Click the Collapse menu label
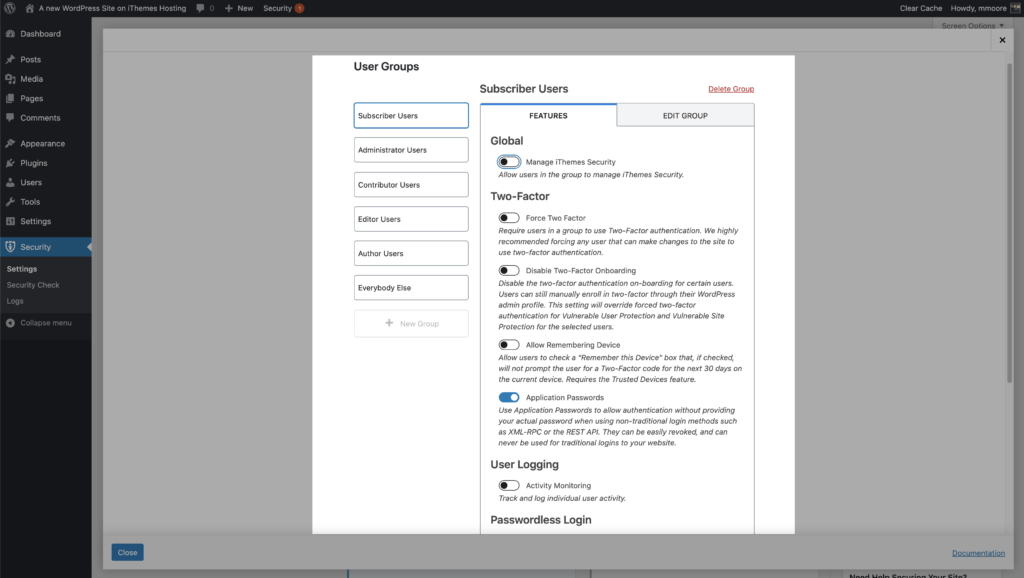 click(46, 323)
